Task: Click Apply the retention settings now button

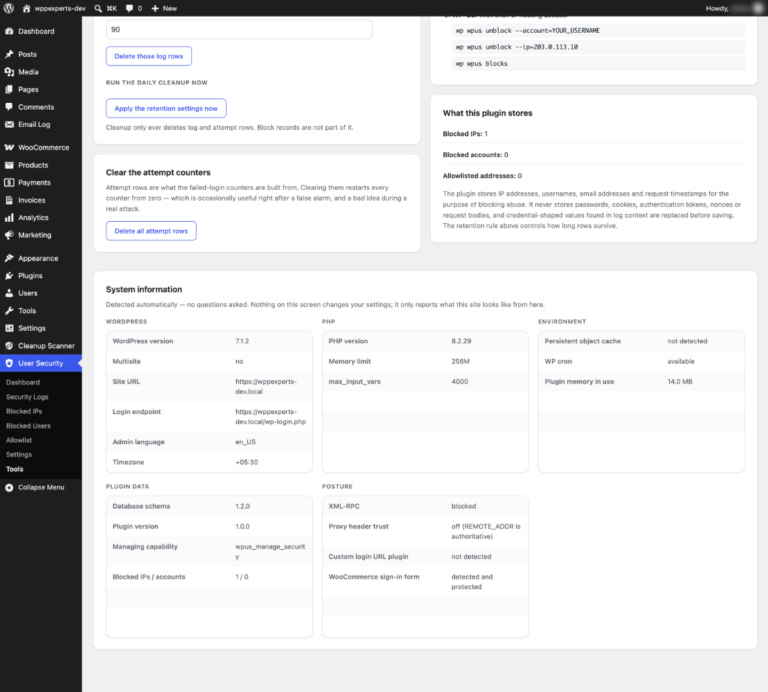Action: coord(166,108)
